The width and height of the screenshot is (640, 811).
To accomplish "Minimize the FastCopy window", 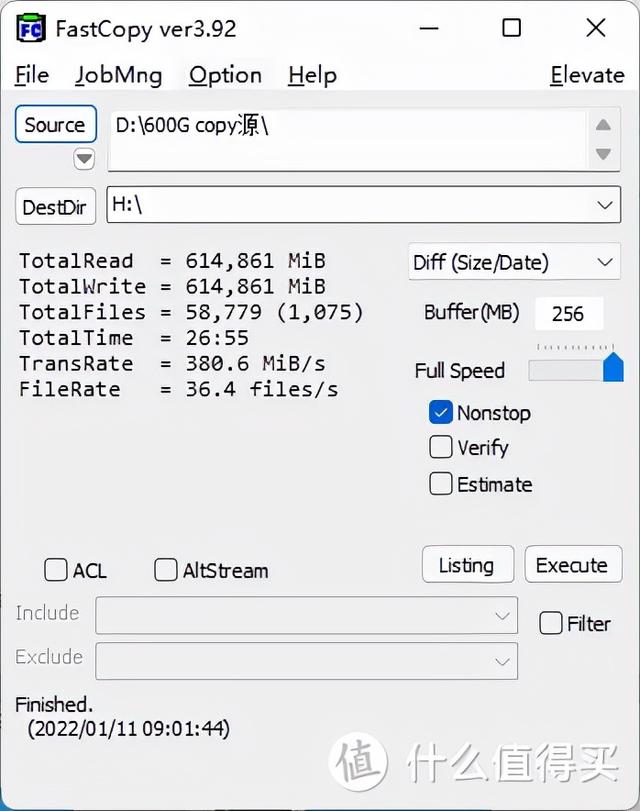I will (429, 28).
